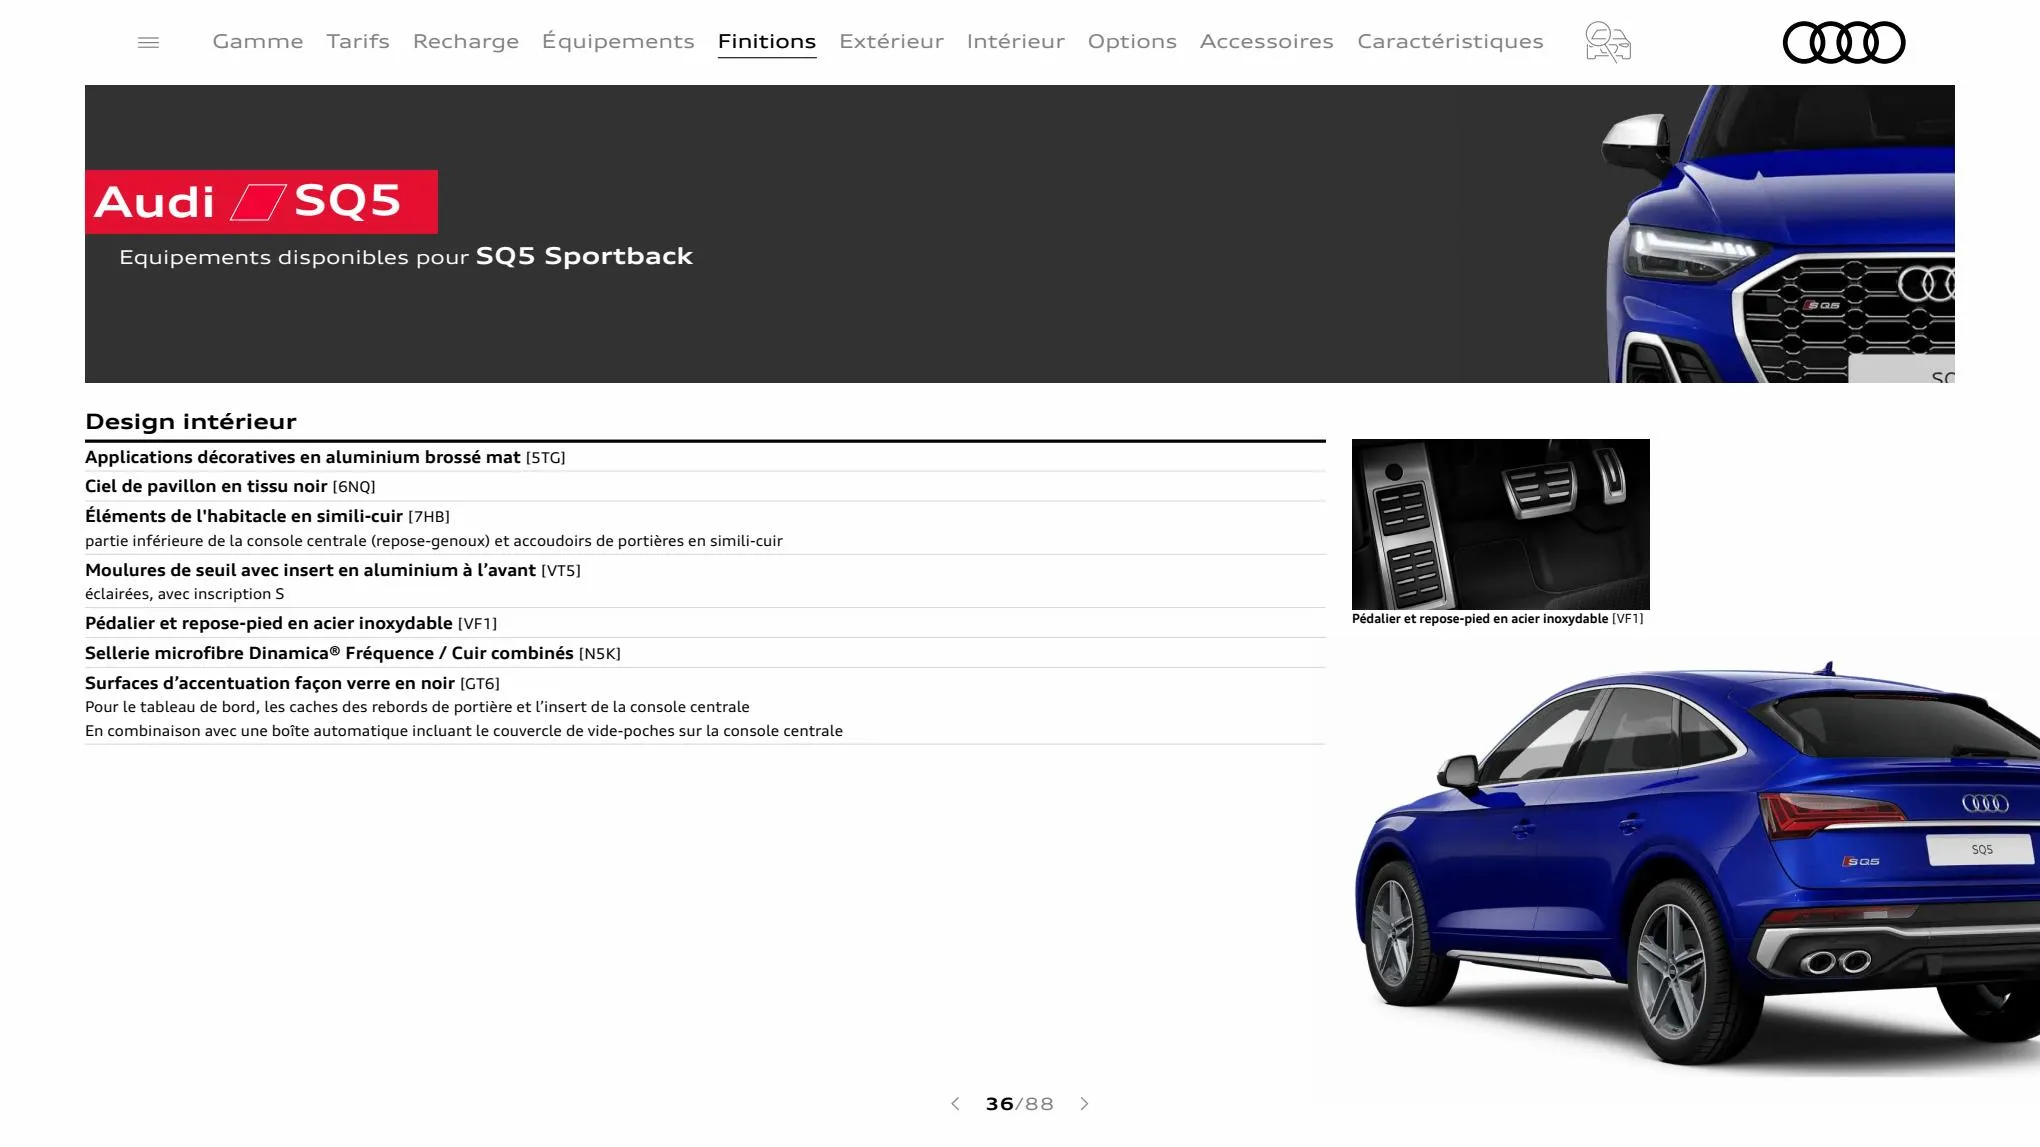Open the Gamme tab

click(x=258, y=41)
